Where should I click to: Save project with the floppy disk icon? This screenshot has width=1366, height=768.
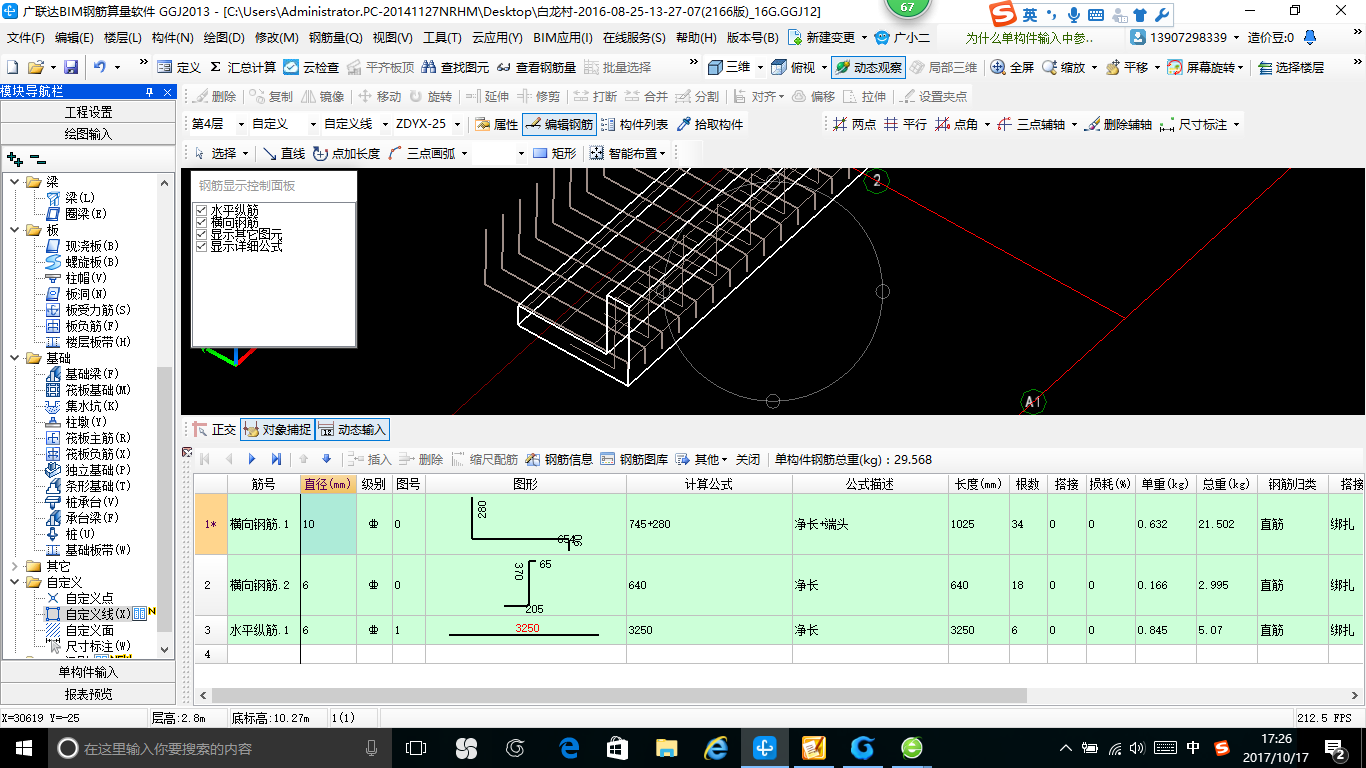pyautogui.click(x=71, y=67)
